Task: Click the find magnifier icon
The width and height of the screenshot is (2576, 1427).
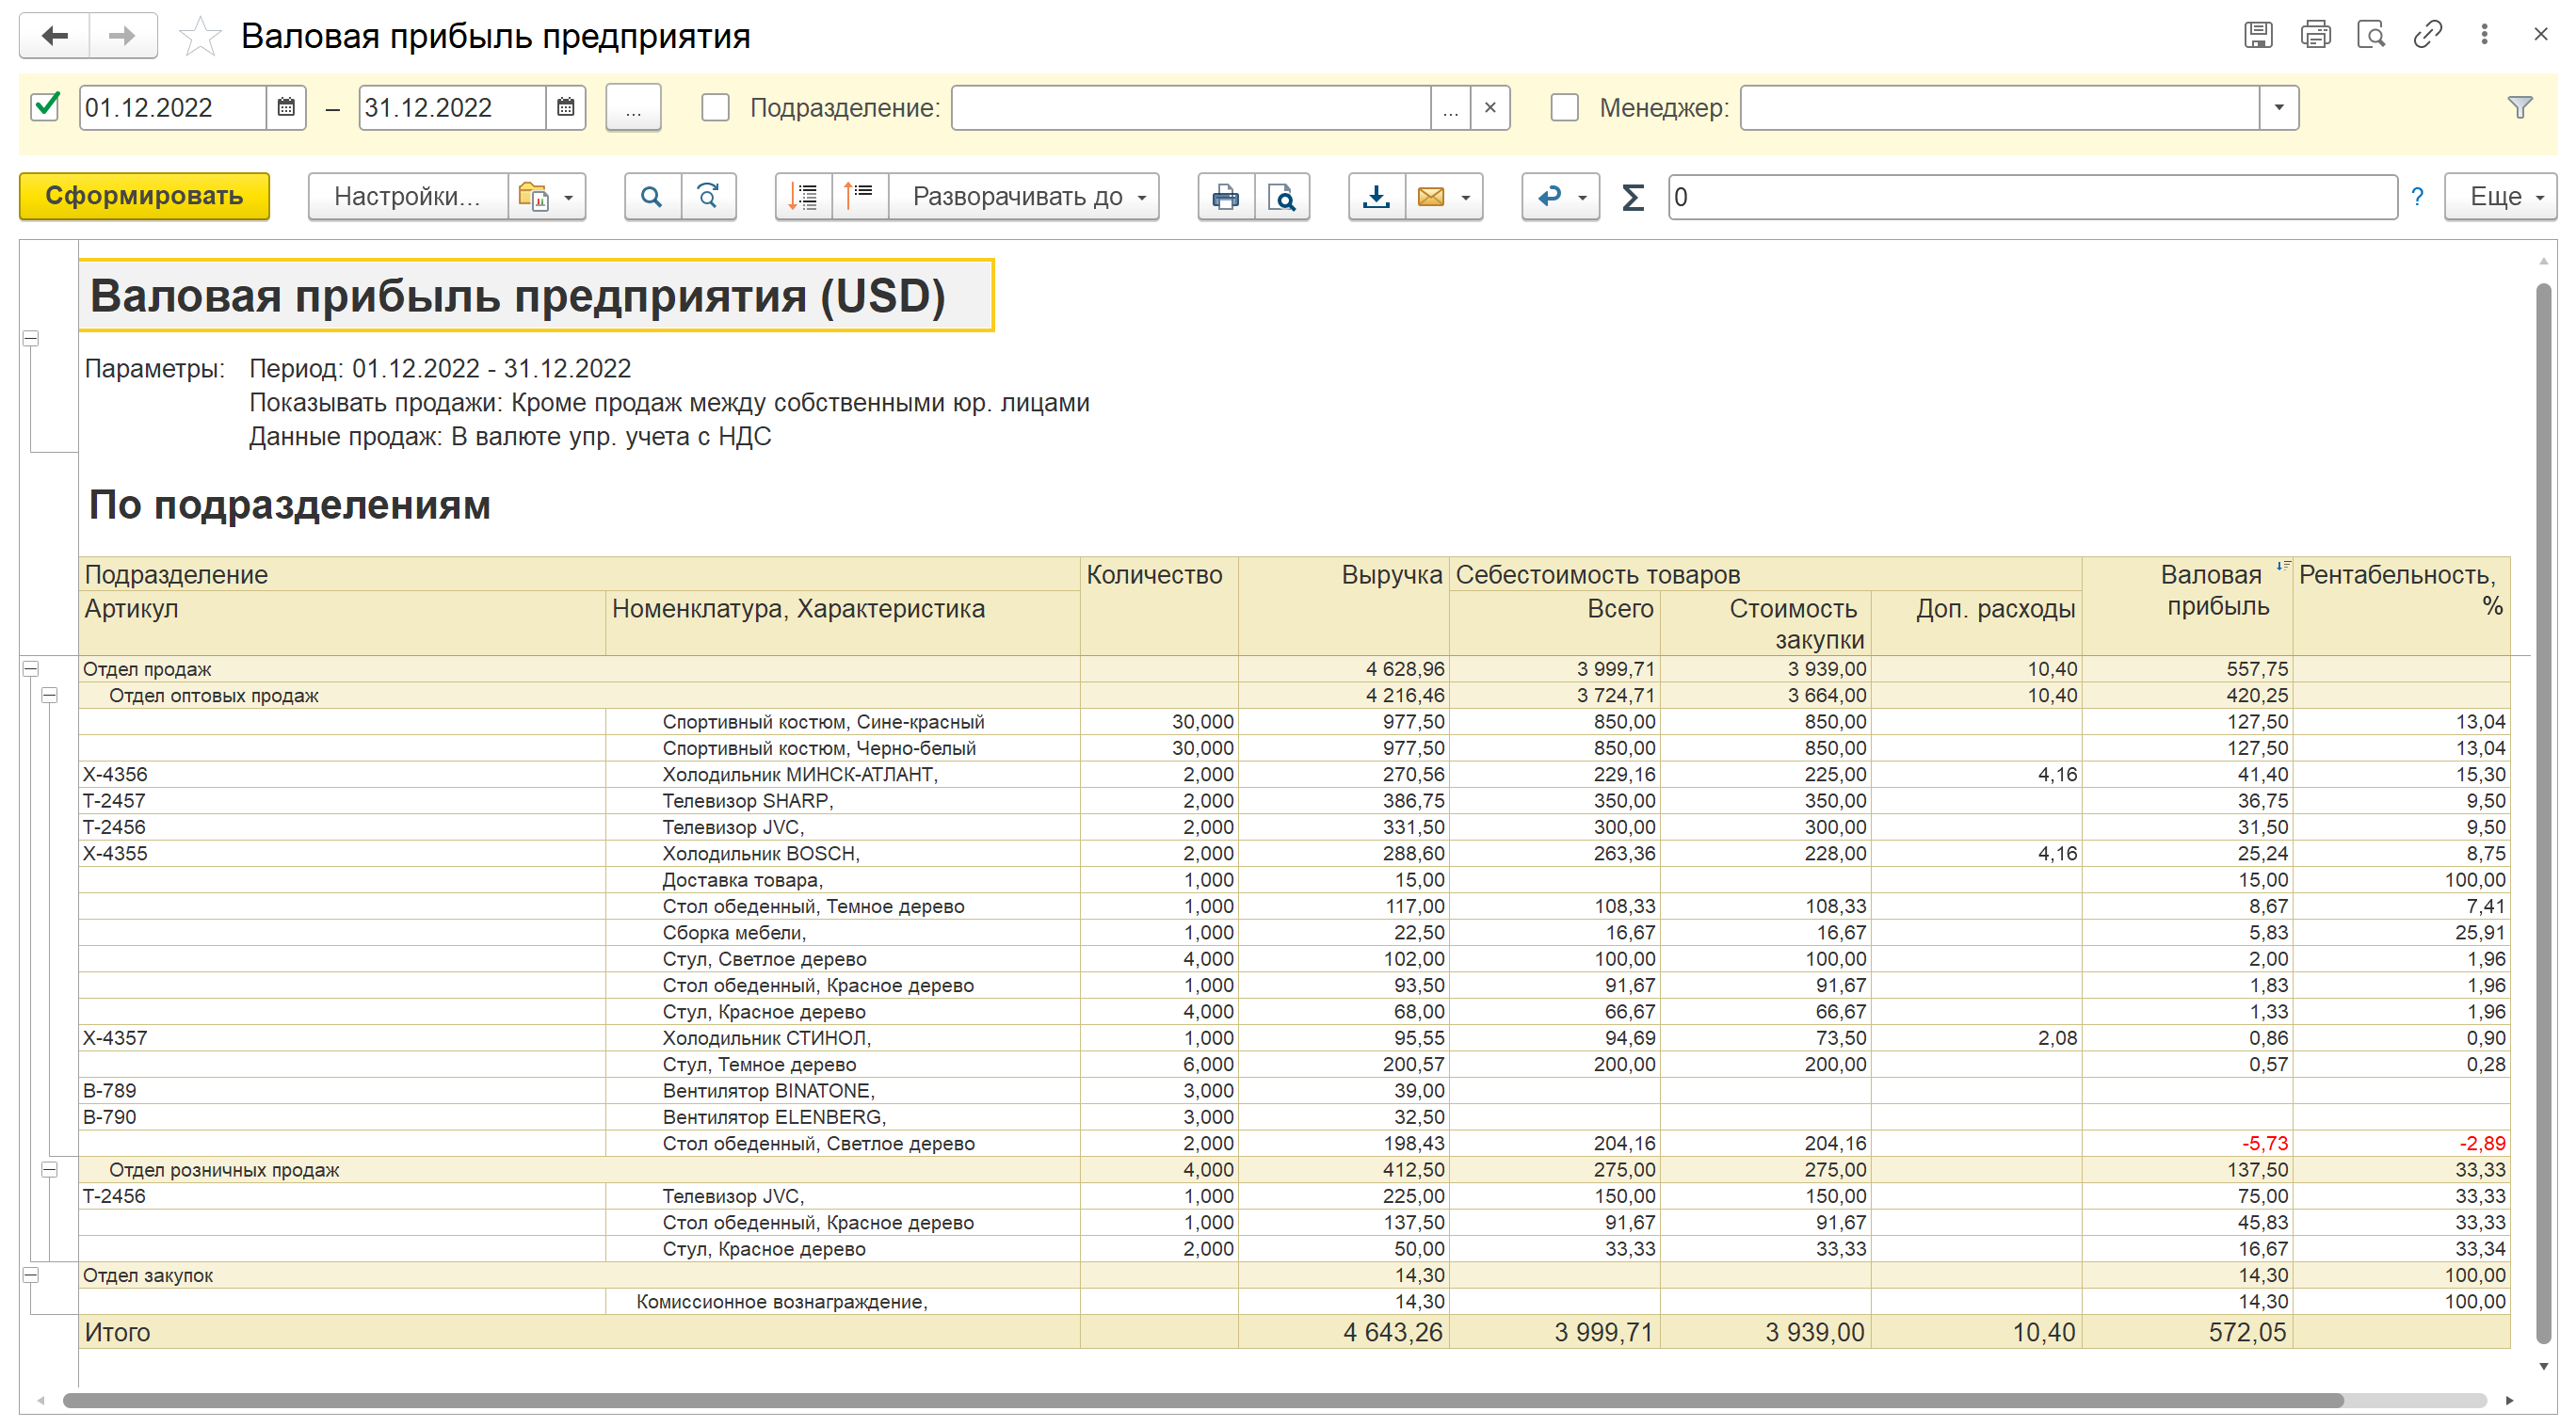Action: 651,197
